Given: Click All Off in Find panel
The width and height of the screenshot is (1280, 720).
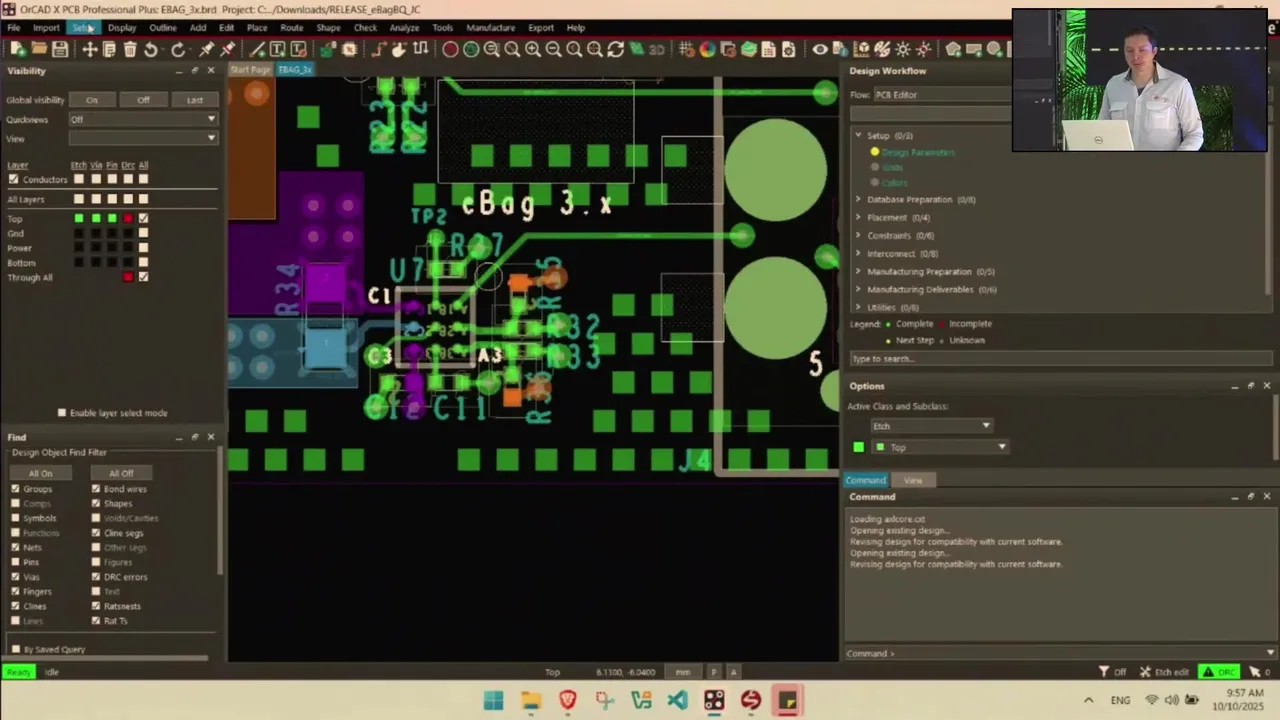Looking at the screenshot, I should [x=121, y=473].
